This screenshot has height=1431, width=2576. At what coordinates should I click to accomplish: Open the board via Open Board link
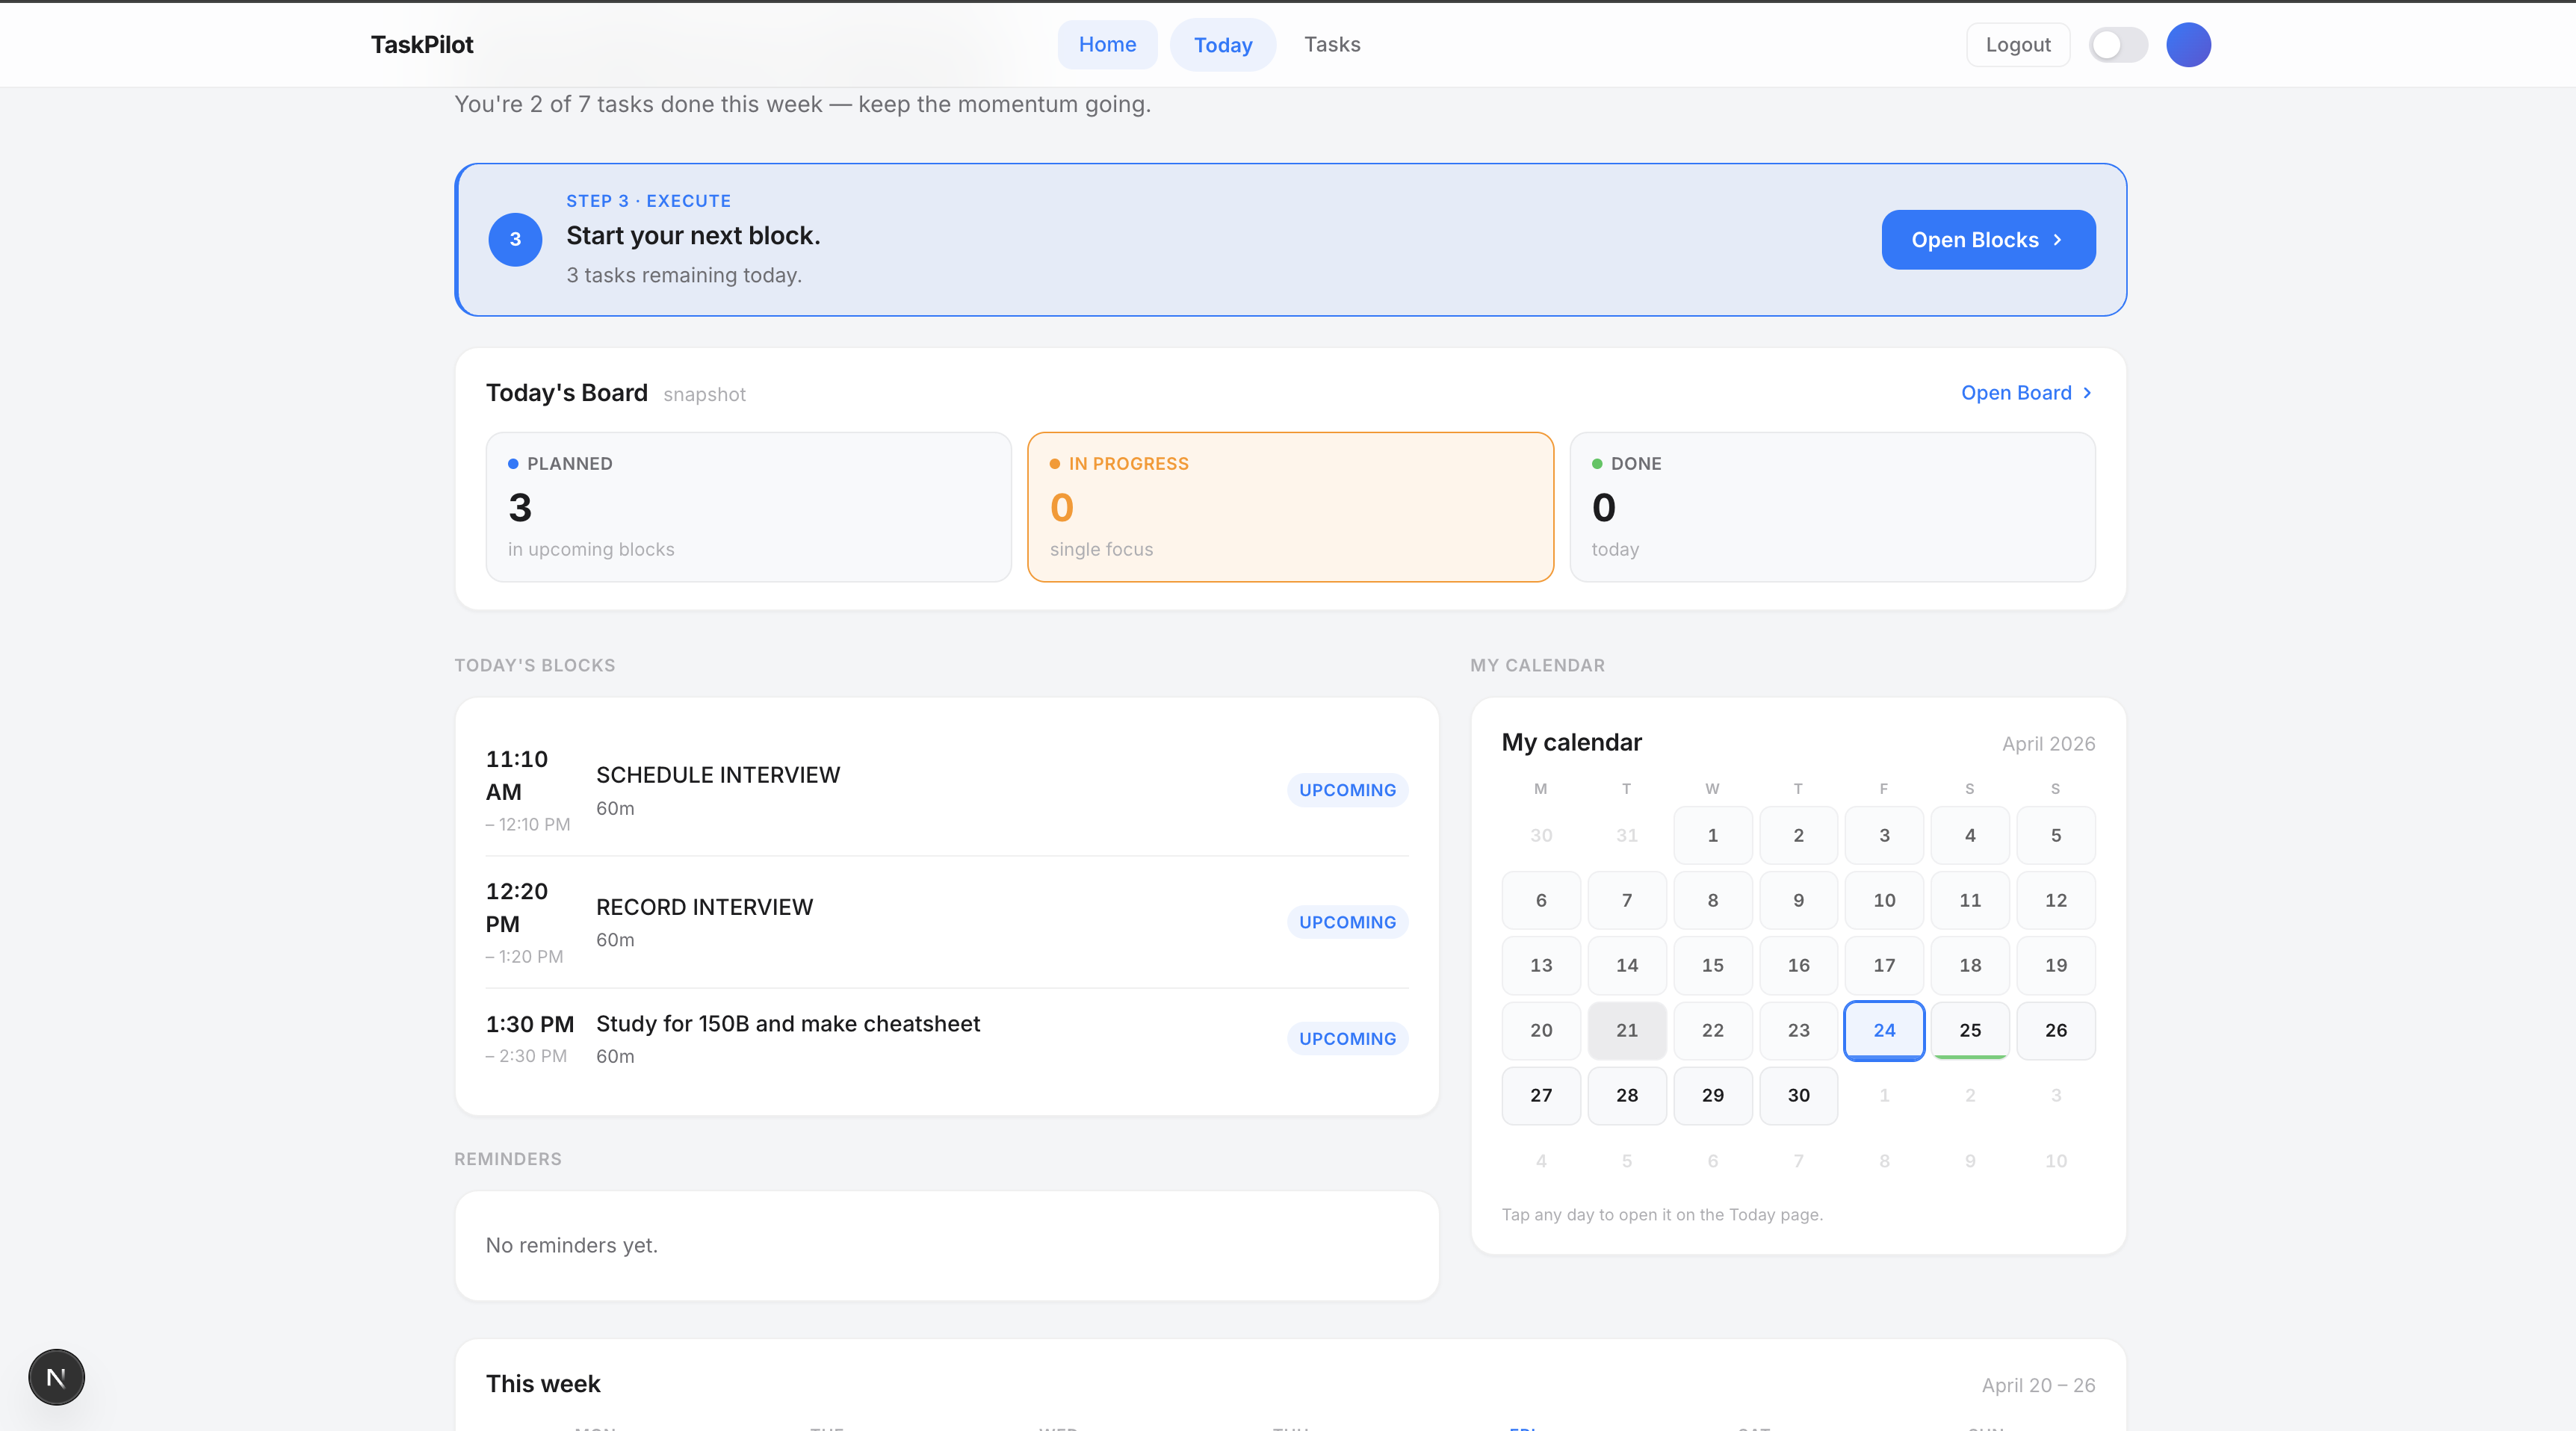2016,393
